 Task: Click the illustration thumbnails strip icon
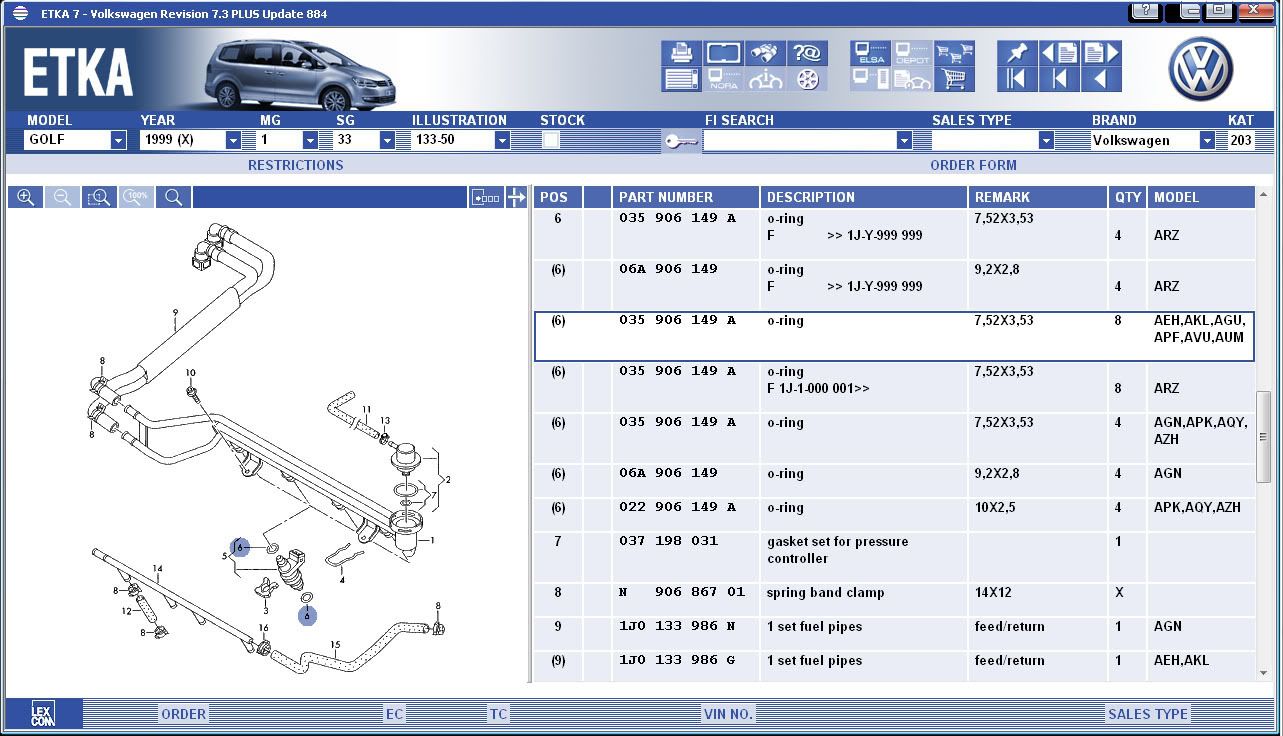pyautogui.click(x=485, y=197)
